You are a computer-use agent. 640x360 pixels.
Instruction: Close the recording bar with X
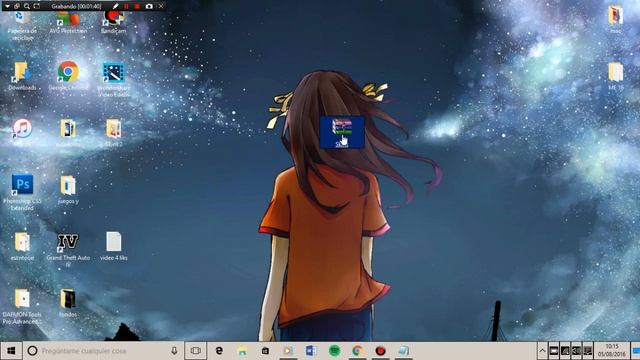[x=161, y=6]
